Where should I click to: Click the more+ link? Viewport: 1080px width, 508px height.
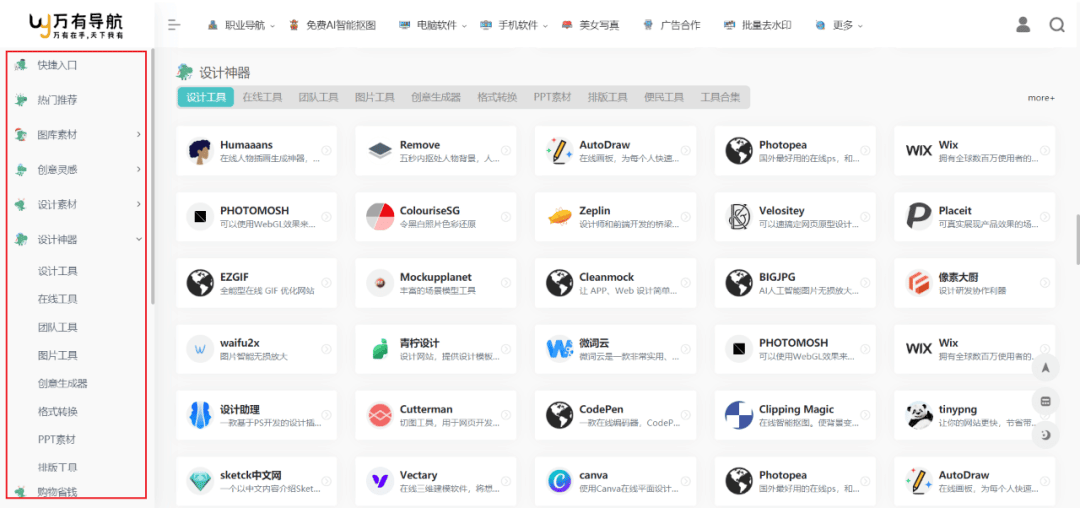[1040, 98]
